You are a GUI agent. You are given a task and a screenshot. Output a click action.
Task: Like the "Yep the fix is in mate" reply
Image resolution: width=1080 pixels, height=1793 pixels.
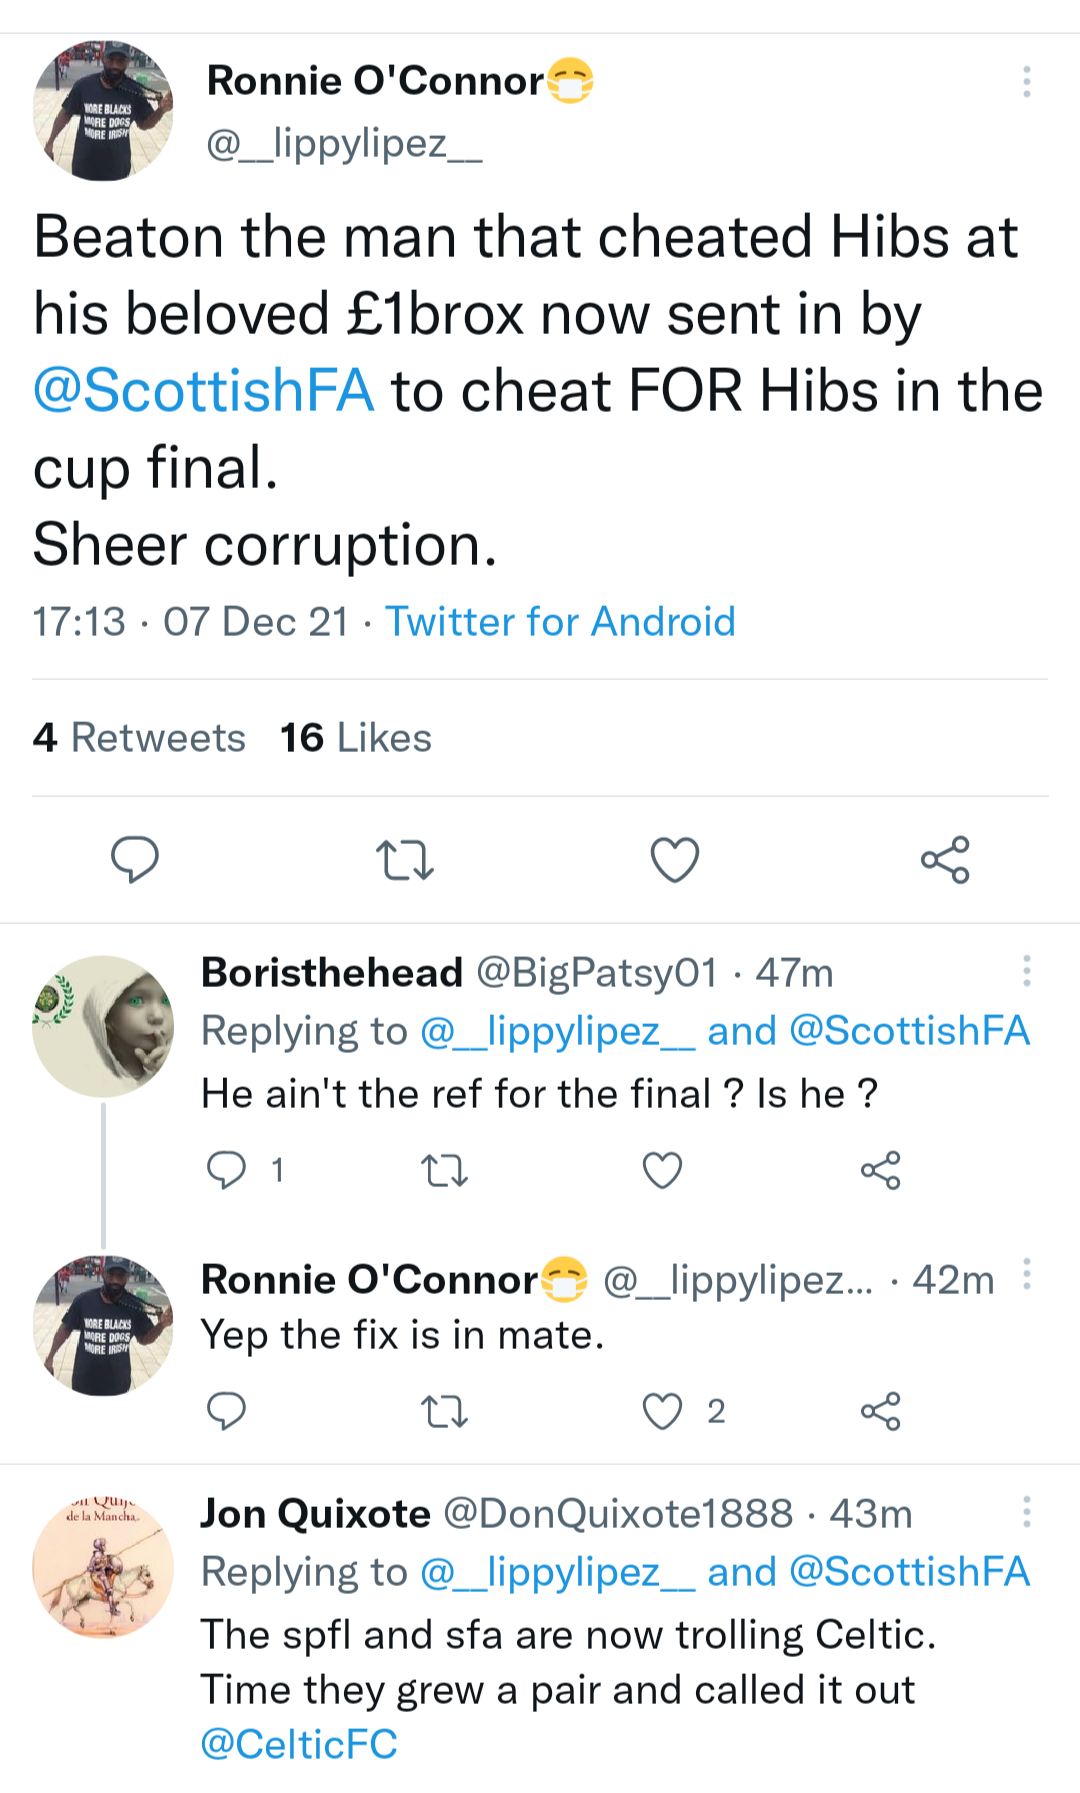click(662, 1411)
